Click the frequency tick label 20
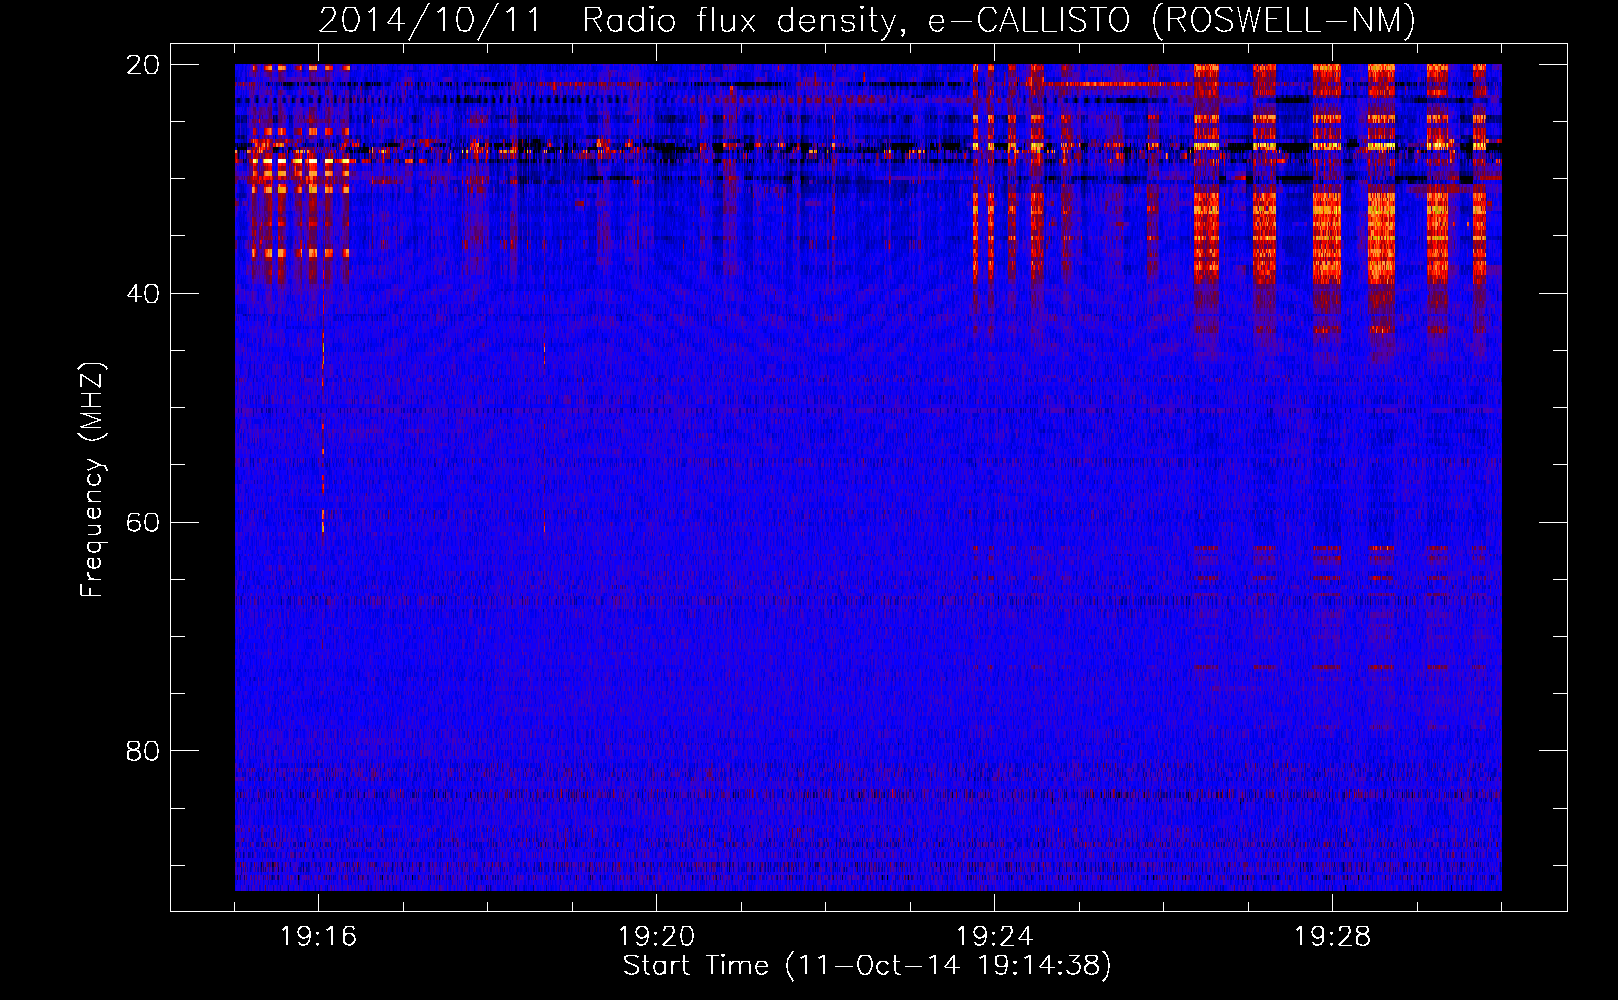This screenshot has width=1618, height=1000. (143, 65)
